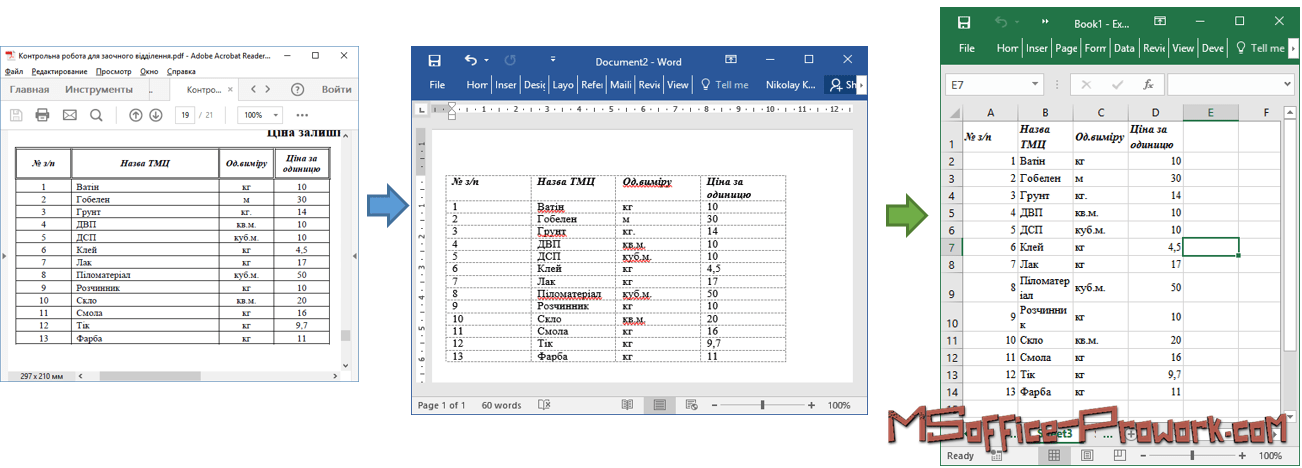Open the View tab in Word ribbon

click(678, 85)
